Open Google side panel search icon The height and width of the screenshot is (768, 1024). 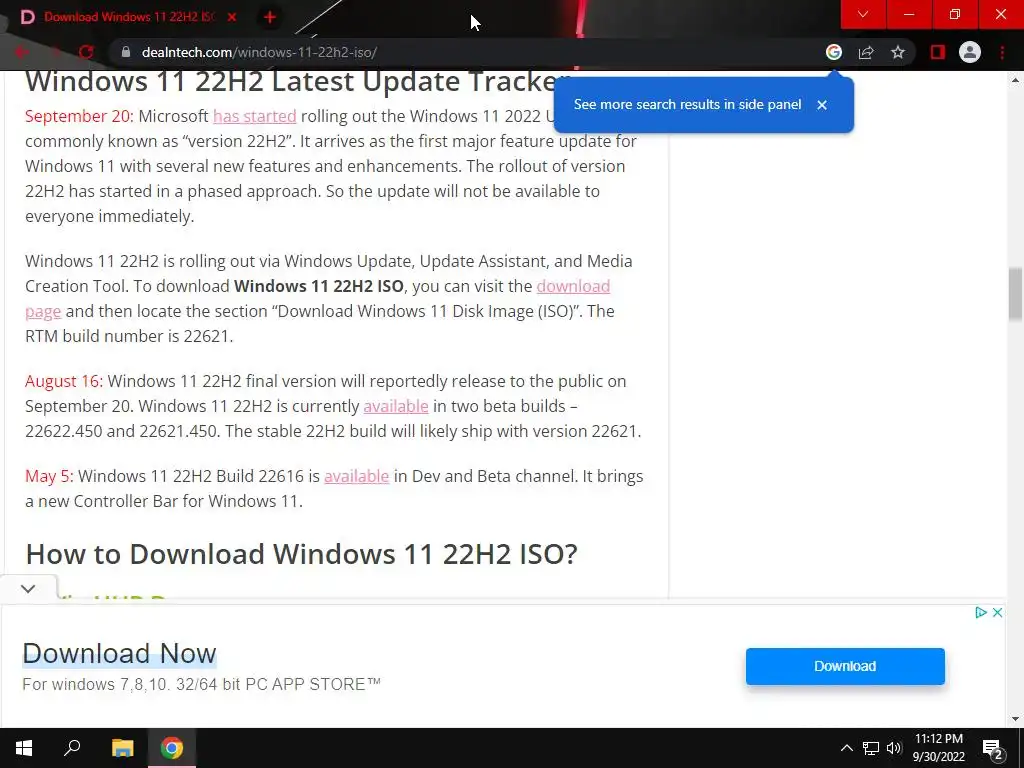click(x=833, y=52)
